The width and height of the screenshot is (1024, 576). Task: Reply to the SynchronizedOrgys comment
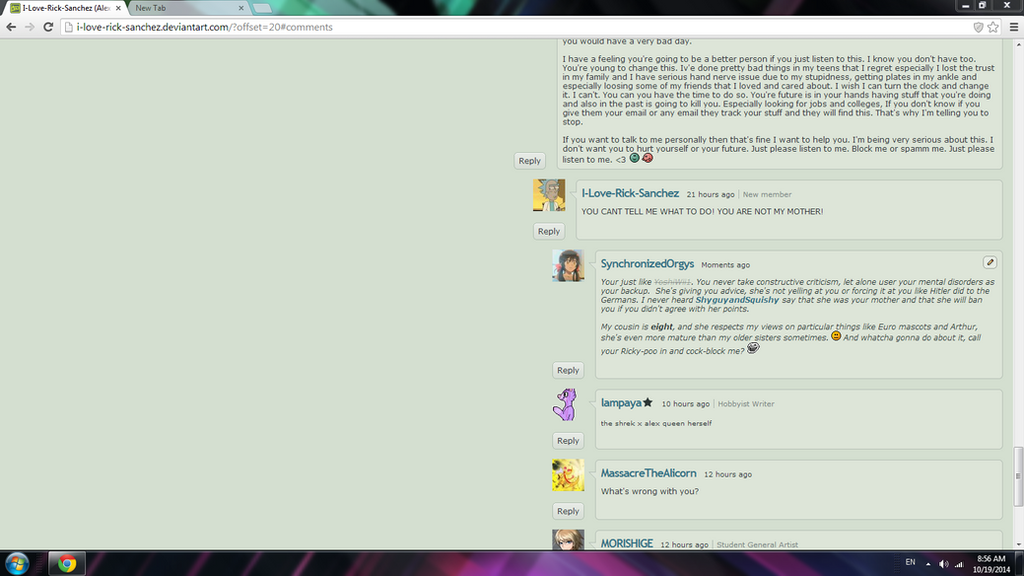click(568, 370)
